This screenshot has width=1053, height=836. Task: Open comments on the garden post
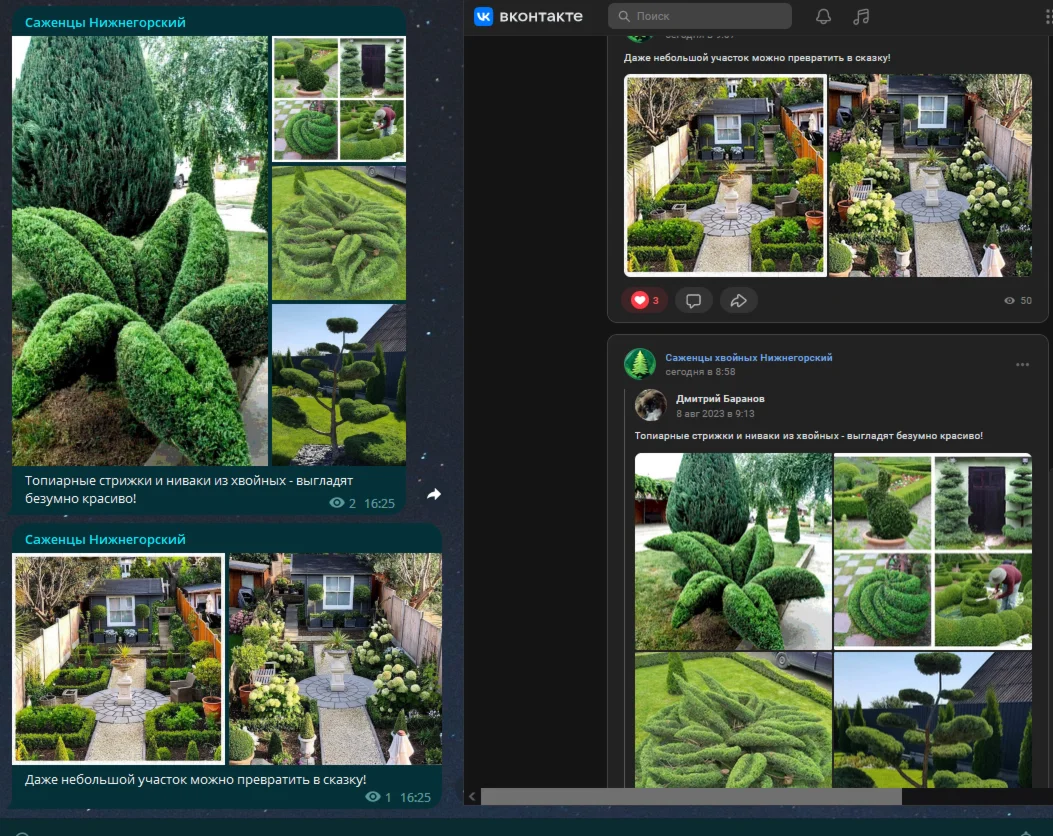point(694,300)
